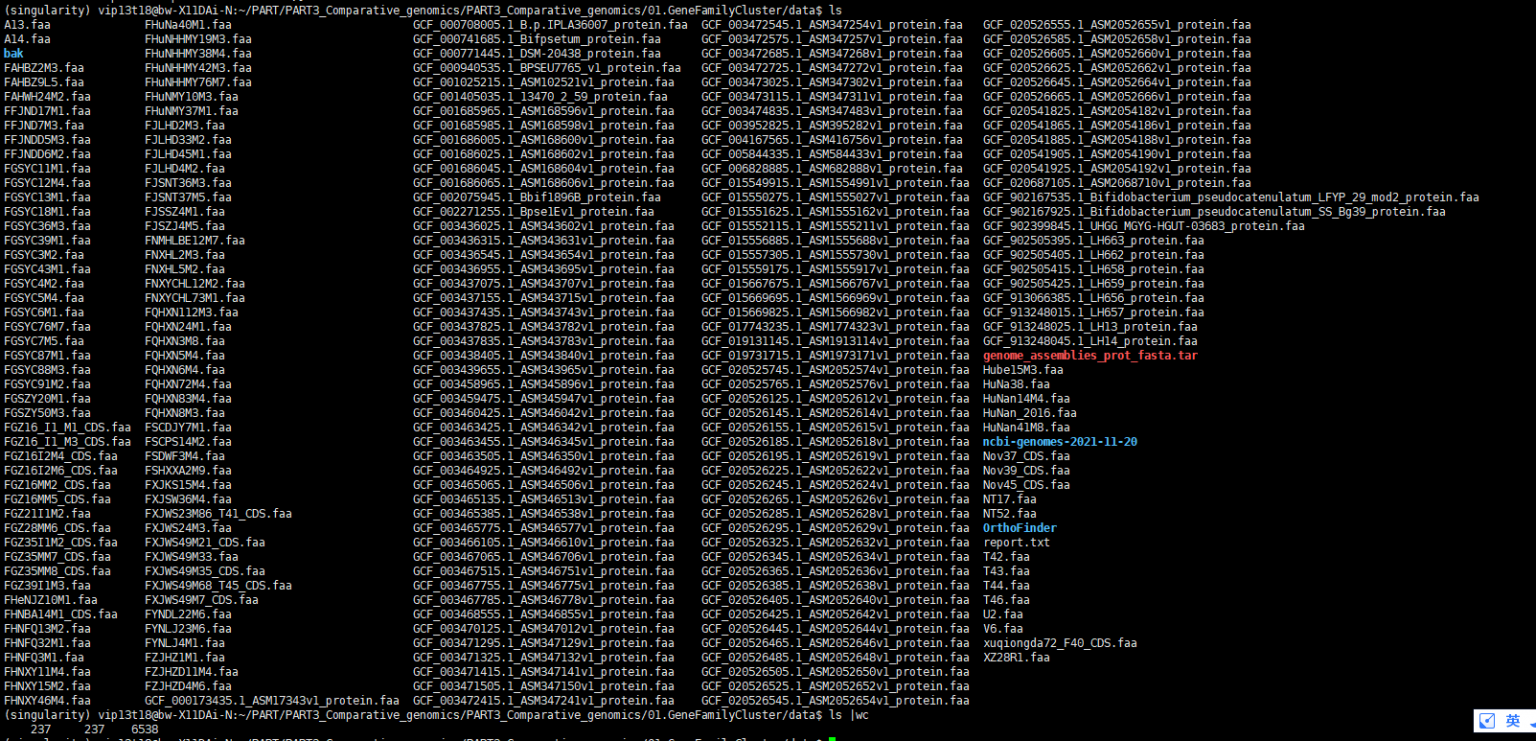Click the xuqiongda72_F40_CDS.faa file name
The image size is (1536, 741).
(1059, 643)
